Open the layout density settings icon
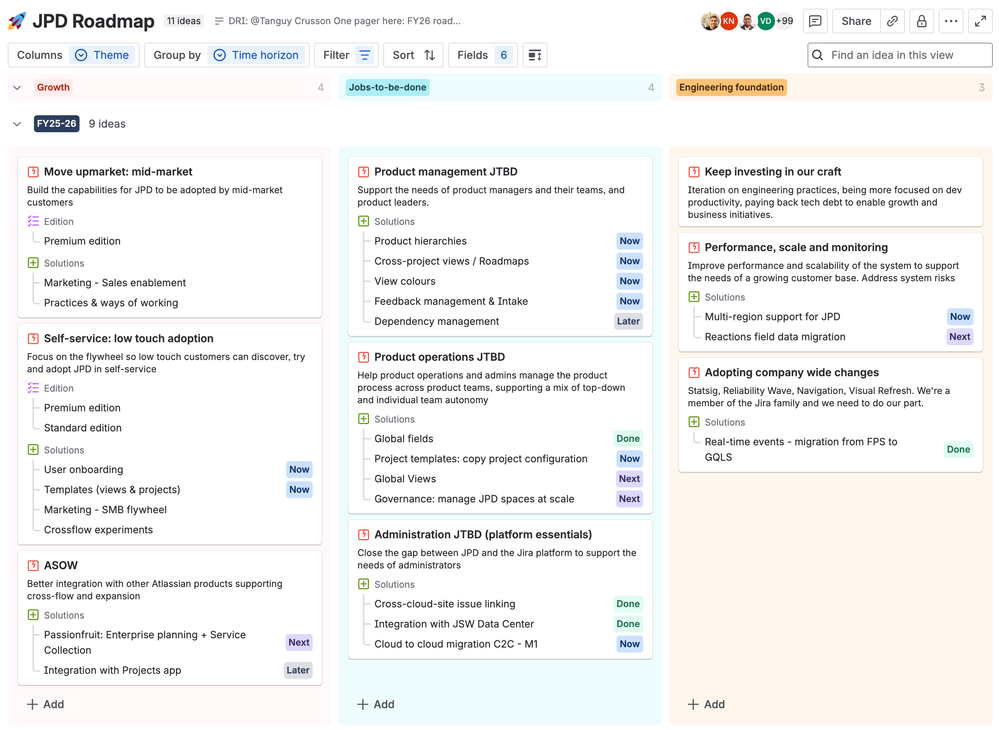The width and height of the screenshot is (999, 730). (x=535, y=55)
